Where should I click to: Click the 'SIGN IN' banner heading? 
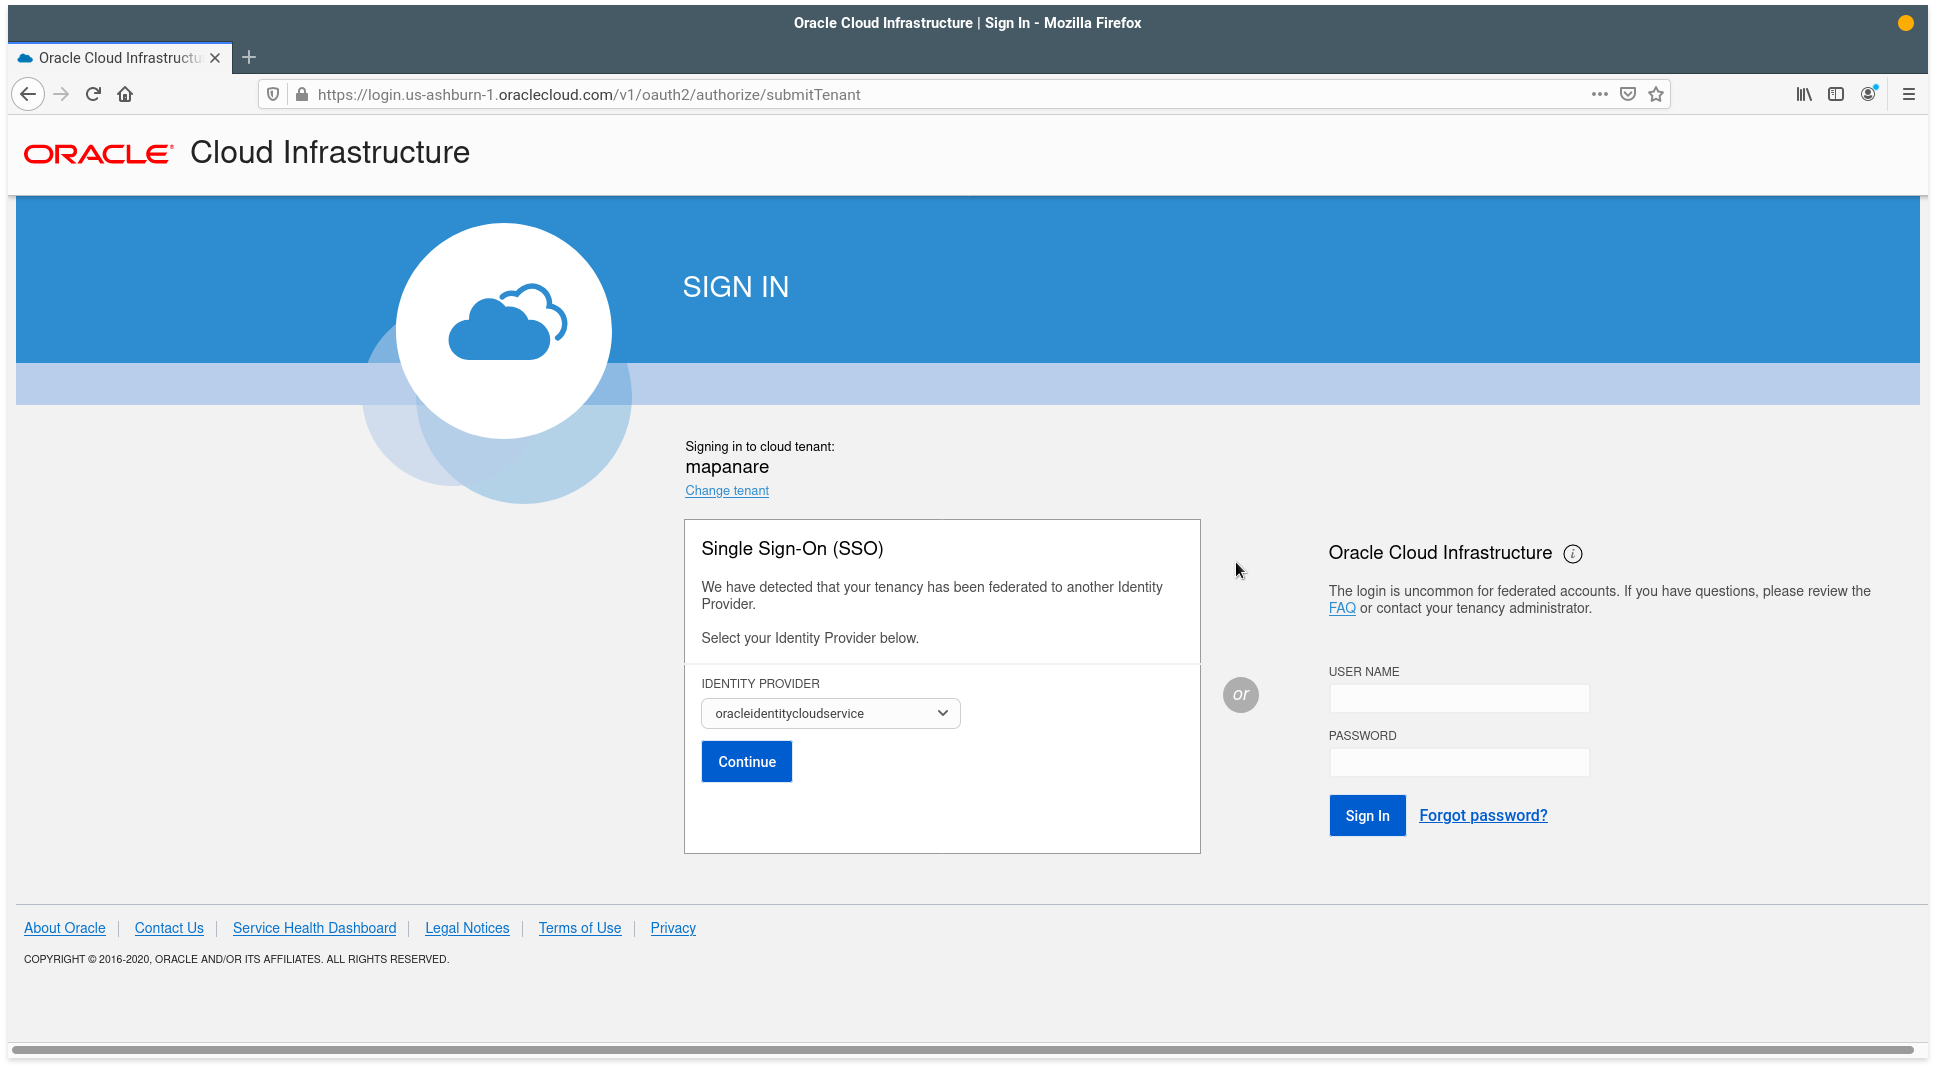(736, 287)
